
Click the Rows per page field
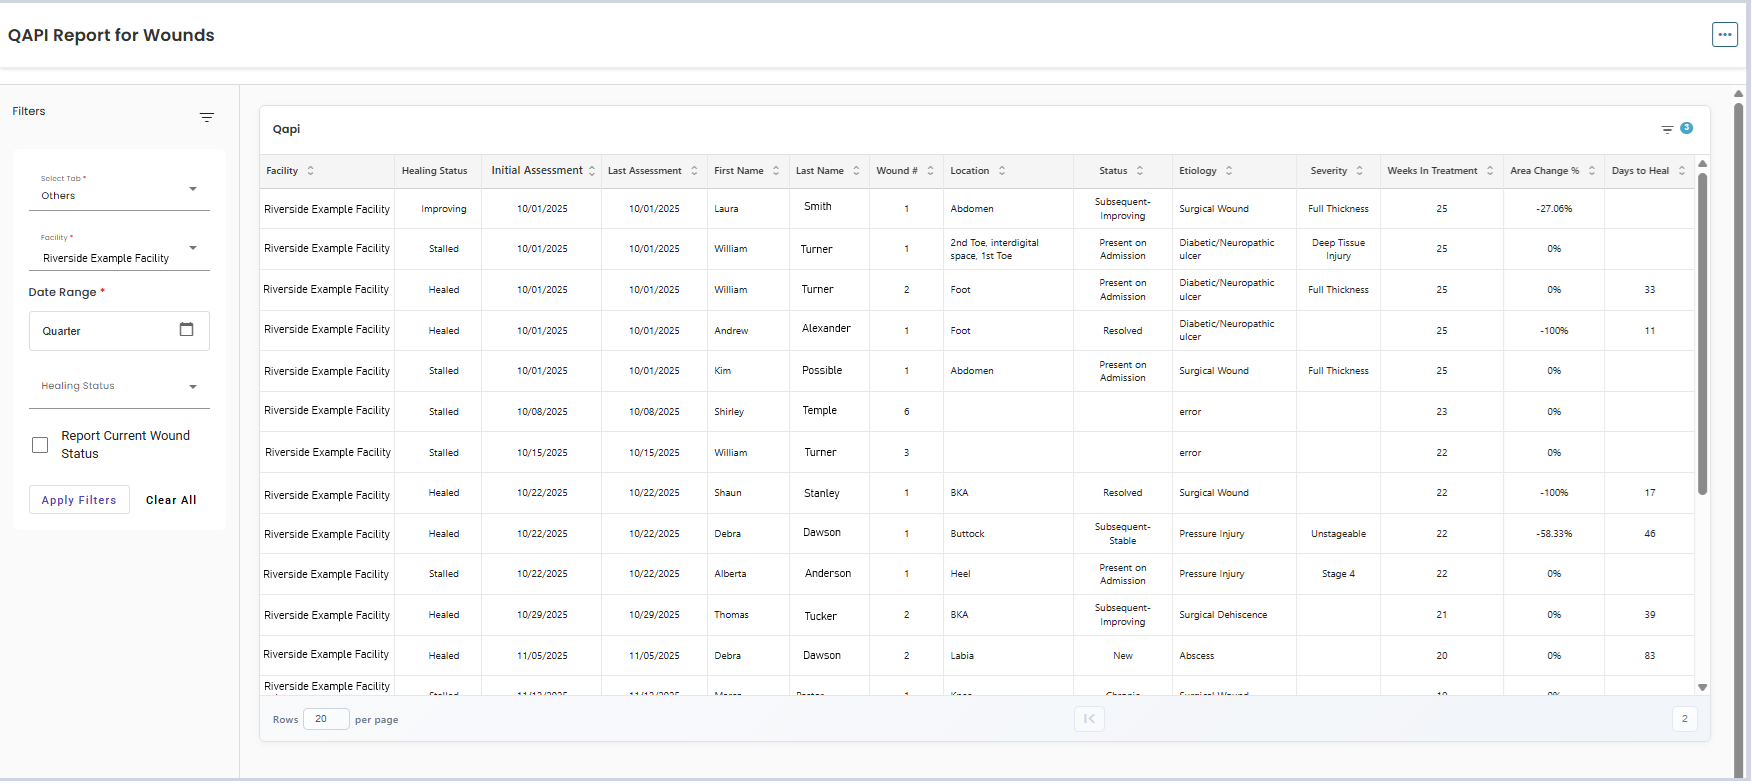[x=326, y=719]
